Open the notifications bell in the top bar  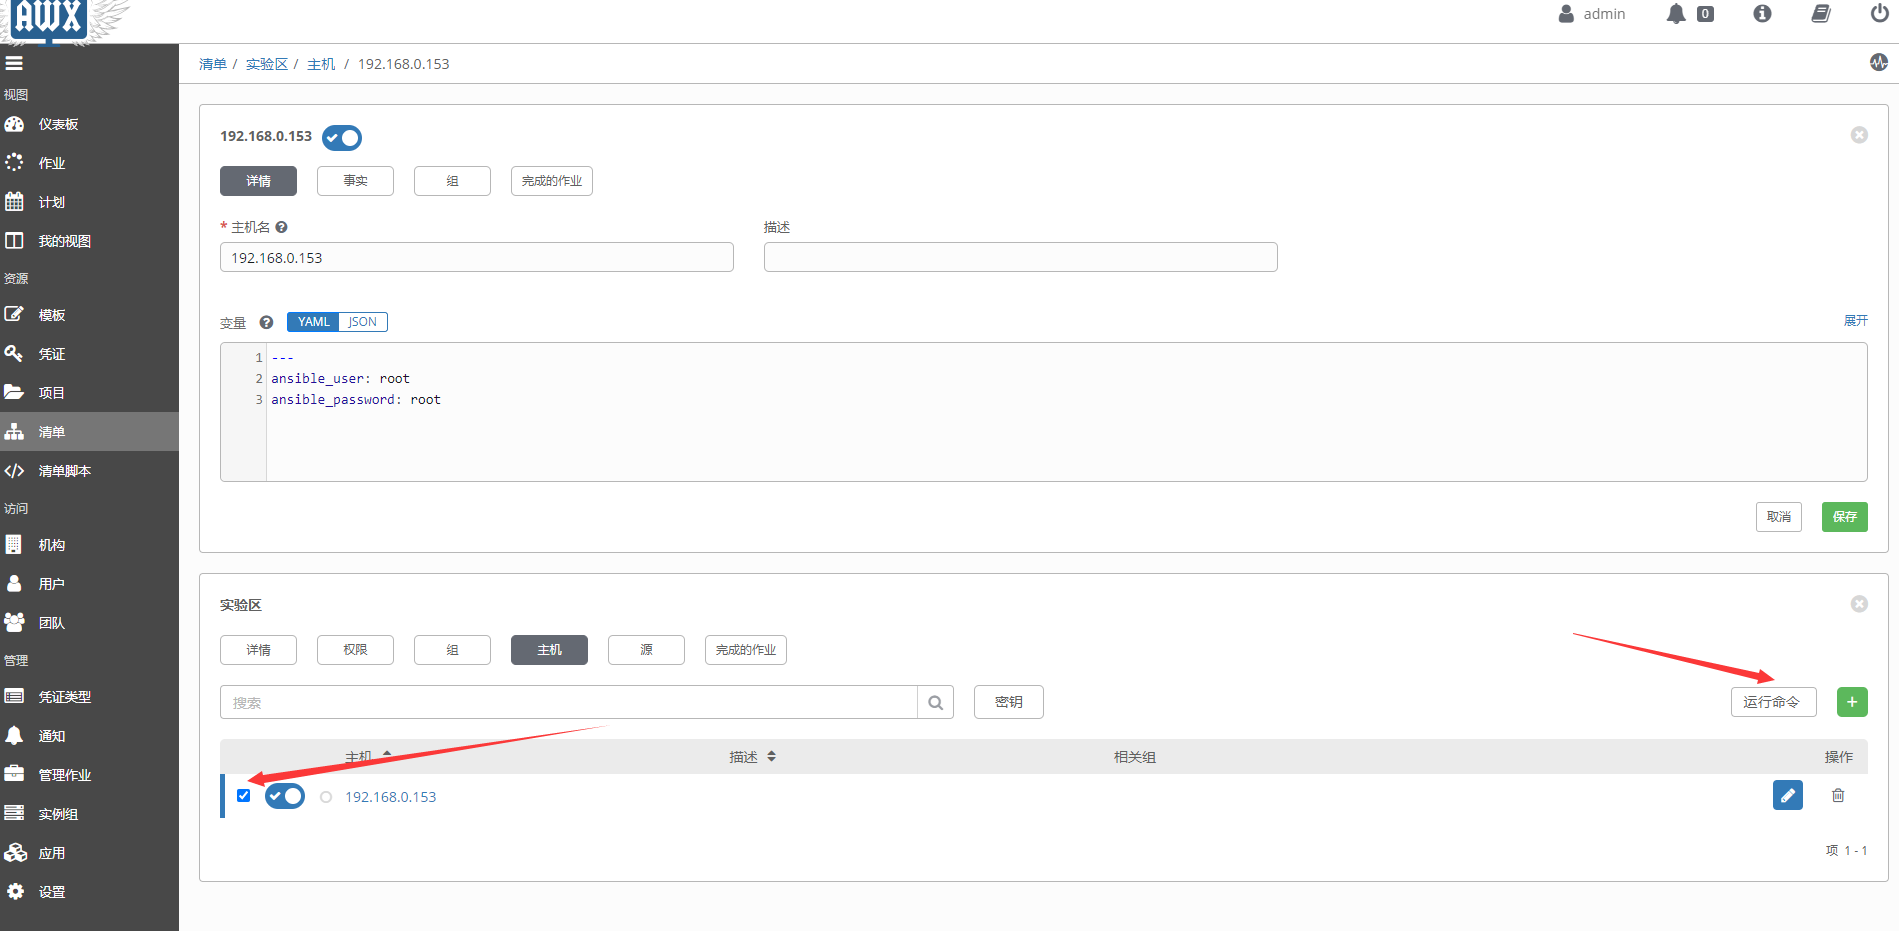pos(1678,14)
